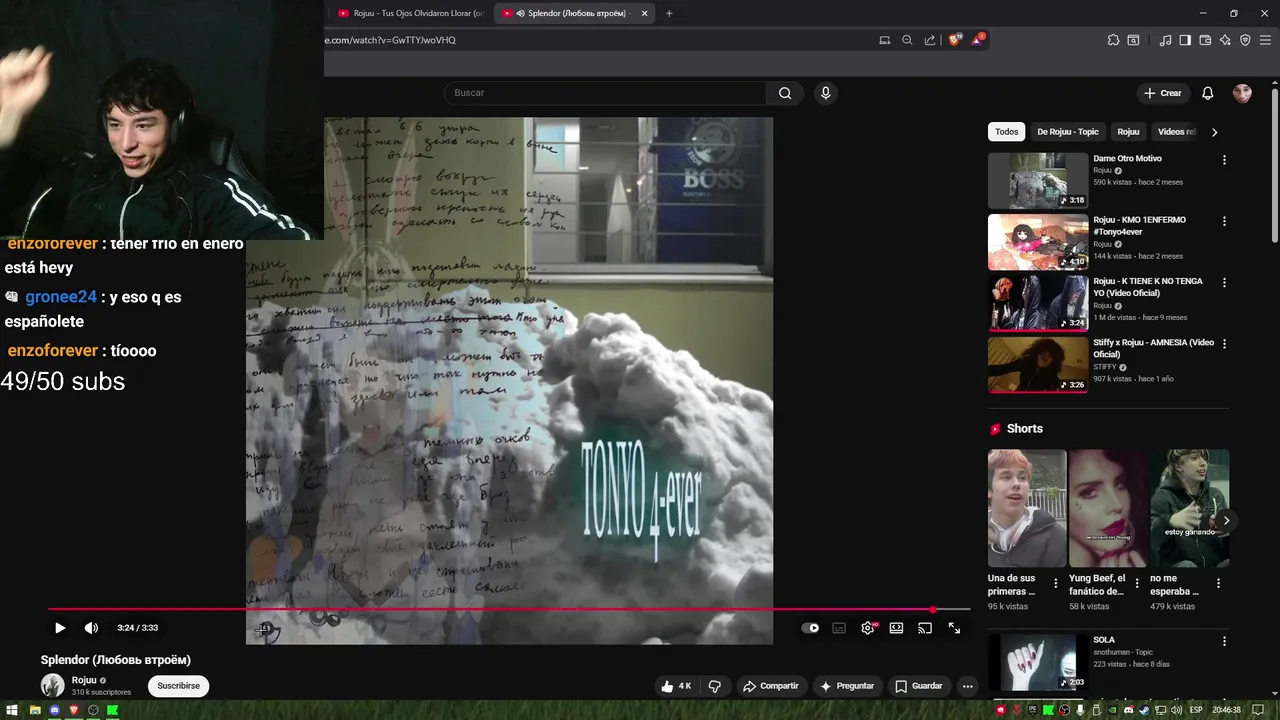Select the Videos rel filter chip
The image size is (1280, 720).
pyautogui.click(x=1174, y=132)
